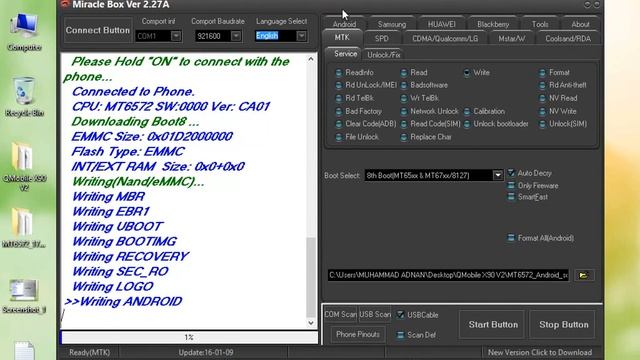Image resolution: width=640 pixels, height=360 pixels.
Task: Open the Recycle Bin desktop icon
Action: [x=24, y=97]
